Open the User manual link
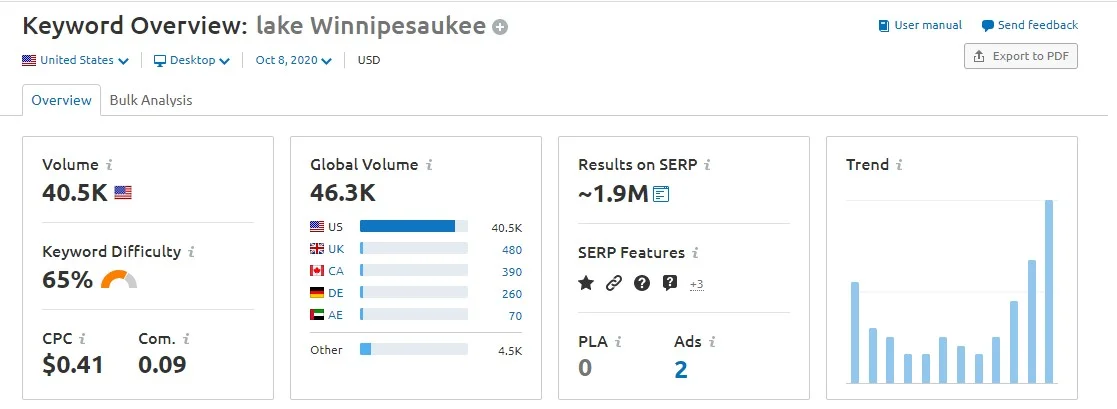Screen dimensions: 1117x409 click(920, 25)
